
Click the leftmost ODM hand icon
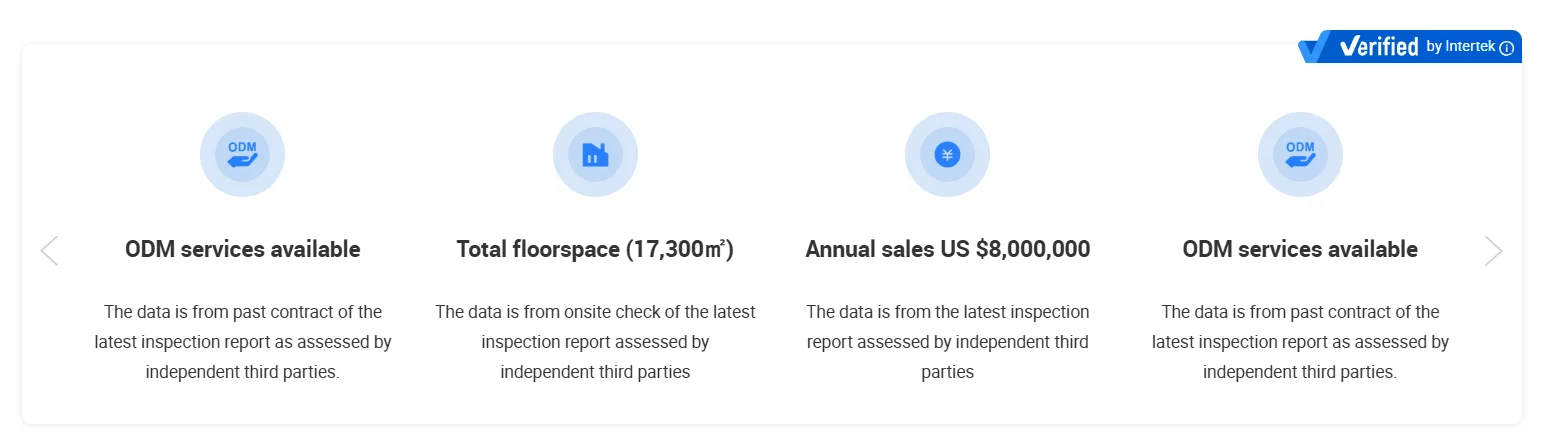pyautogui.click(x=242, y=154)
